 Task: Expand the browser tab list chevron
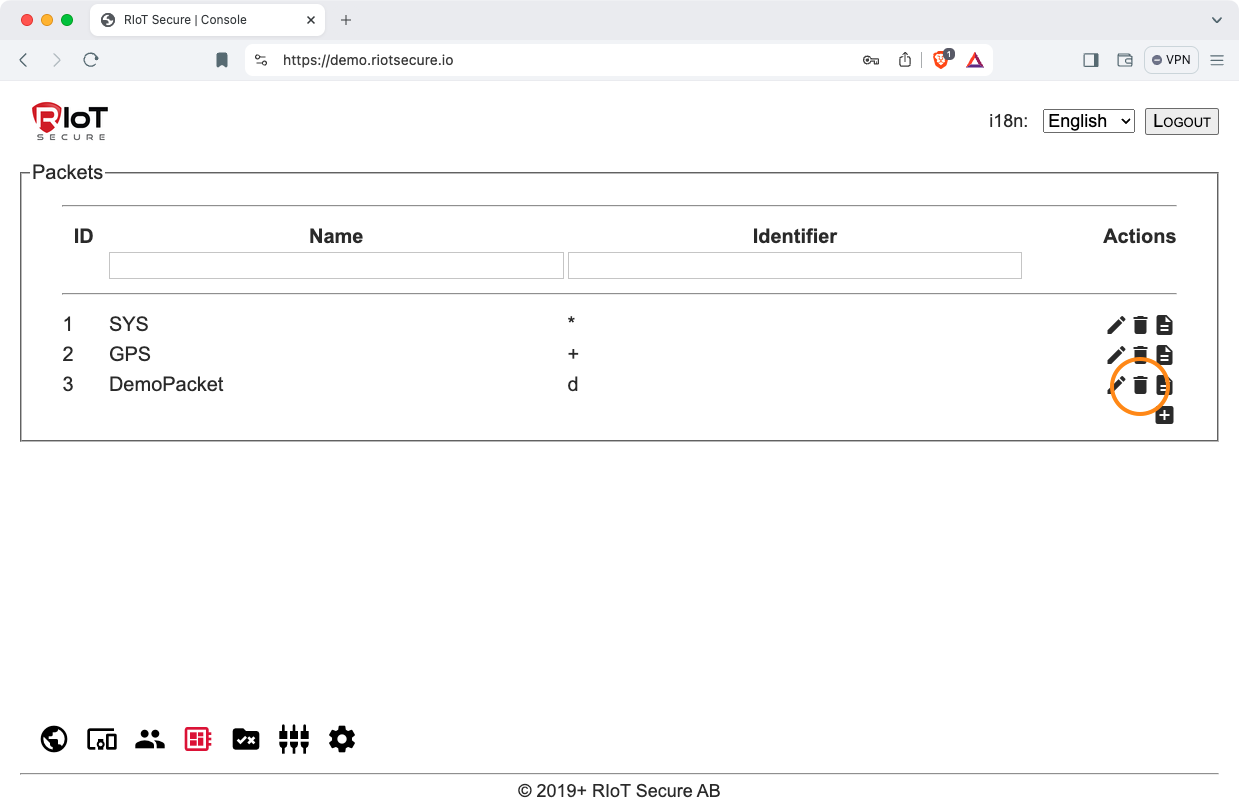click(x=1217, y=20)
